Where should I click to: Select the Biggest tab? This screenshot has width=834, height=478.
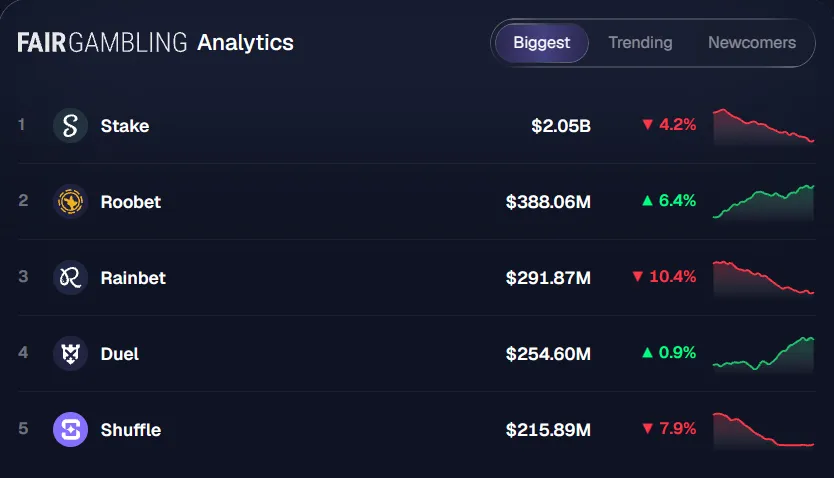pos(541,43)
